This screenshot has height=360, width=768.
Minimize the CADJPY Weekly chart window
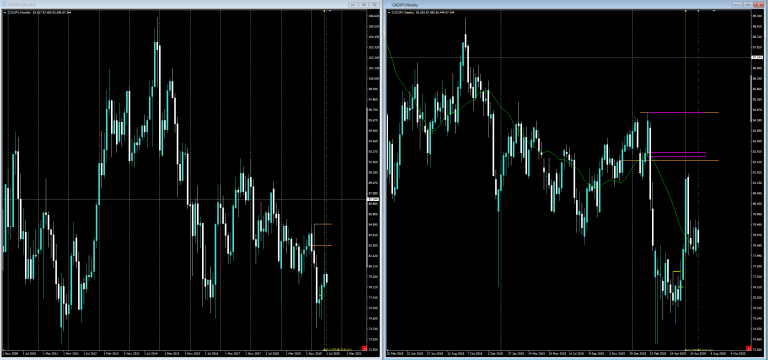(x=737, y=5)
